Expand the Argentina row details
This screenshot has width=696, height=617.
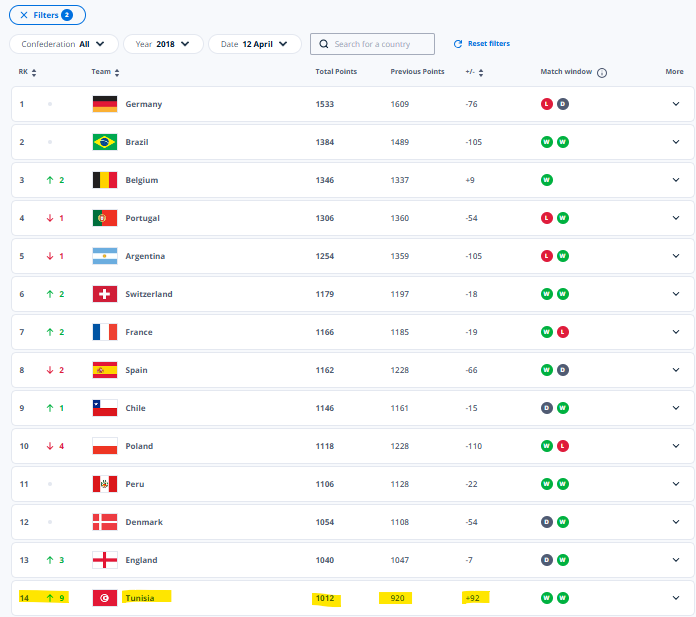click(676, 256)
